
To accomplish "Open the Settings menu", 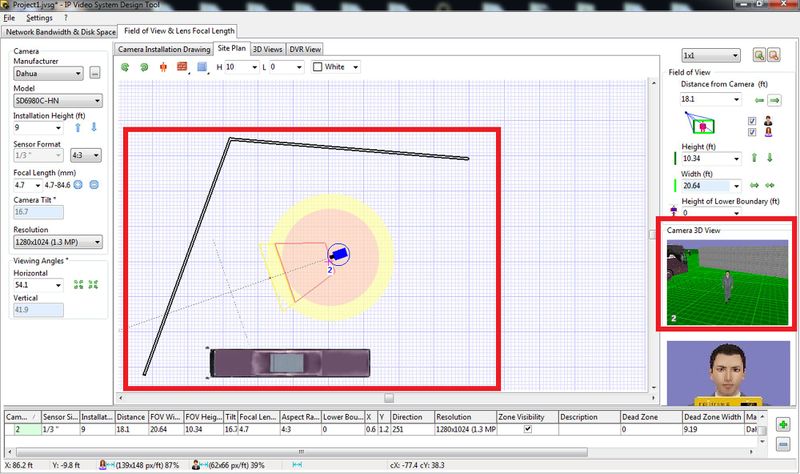I will [x=40, y=18].
